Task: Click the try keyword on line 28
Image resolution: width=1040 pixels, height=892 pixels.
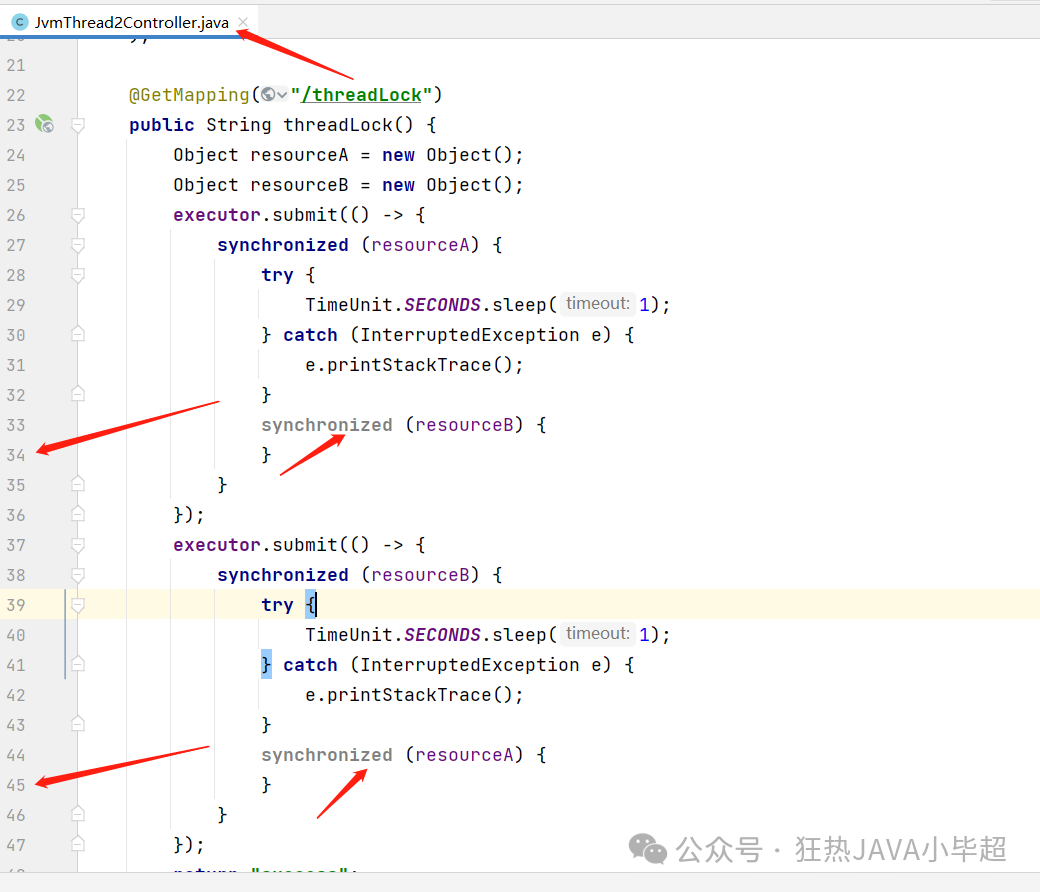Action: 277,275
